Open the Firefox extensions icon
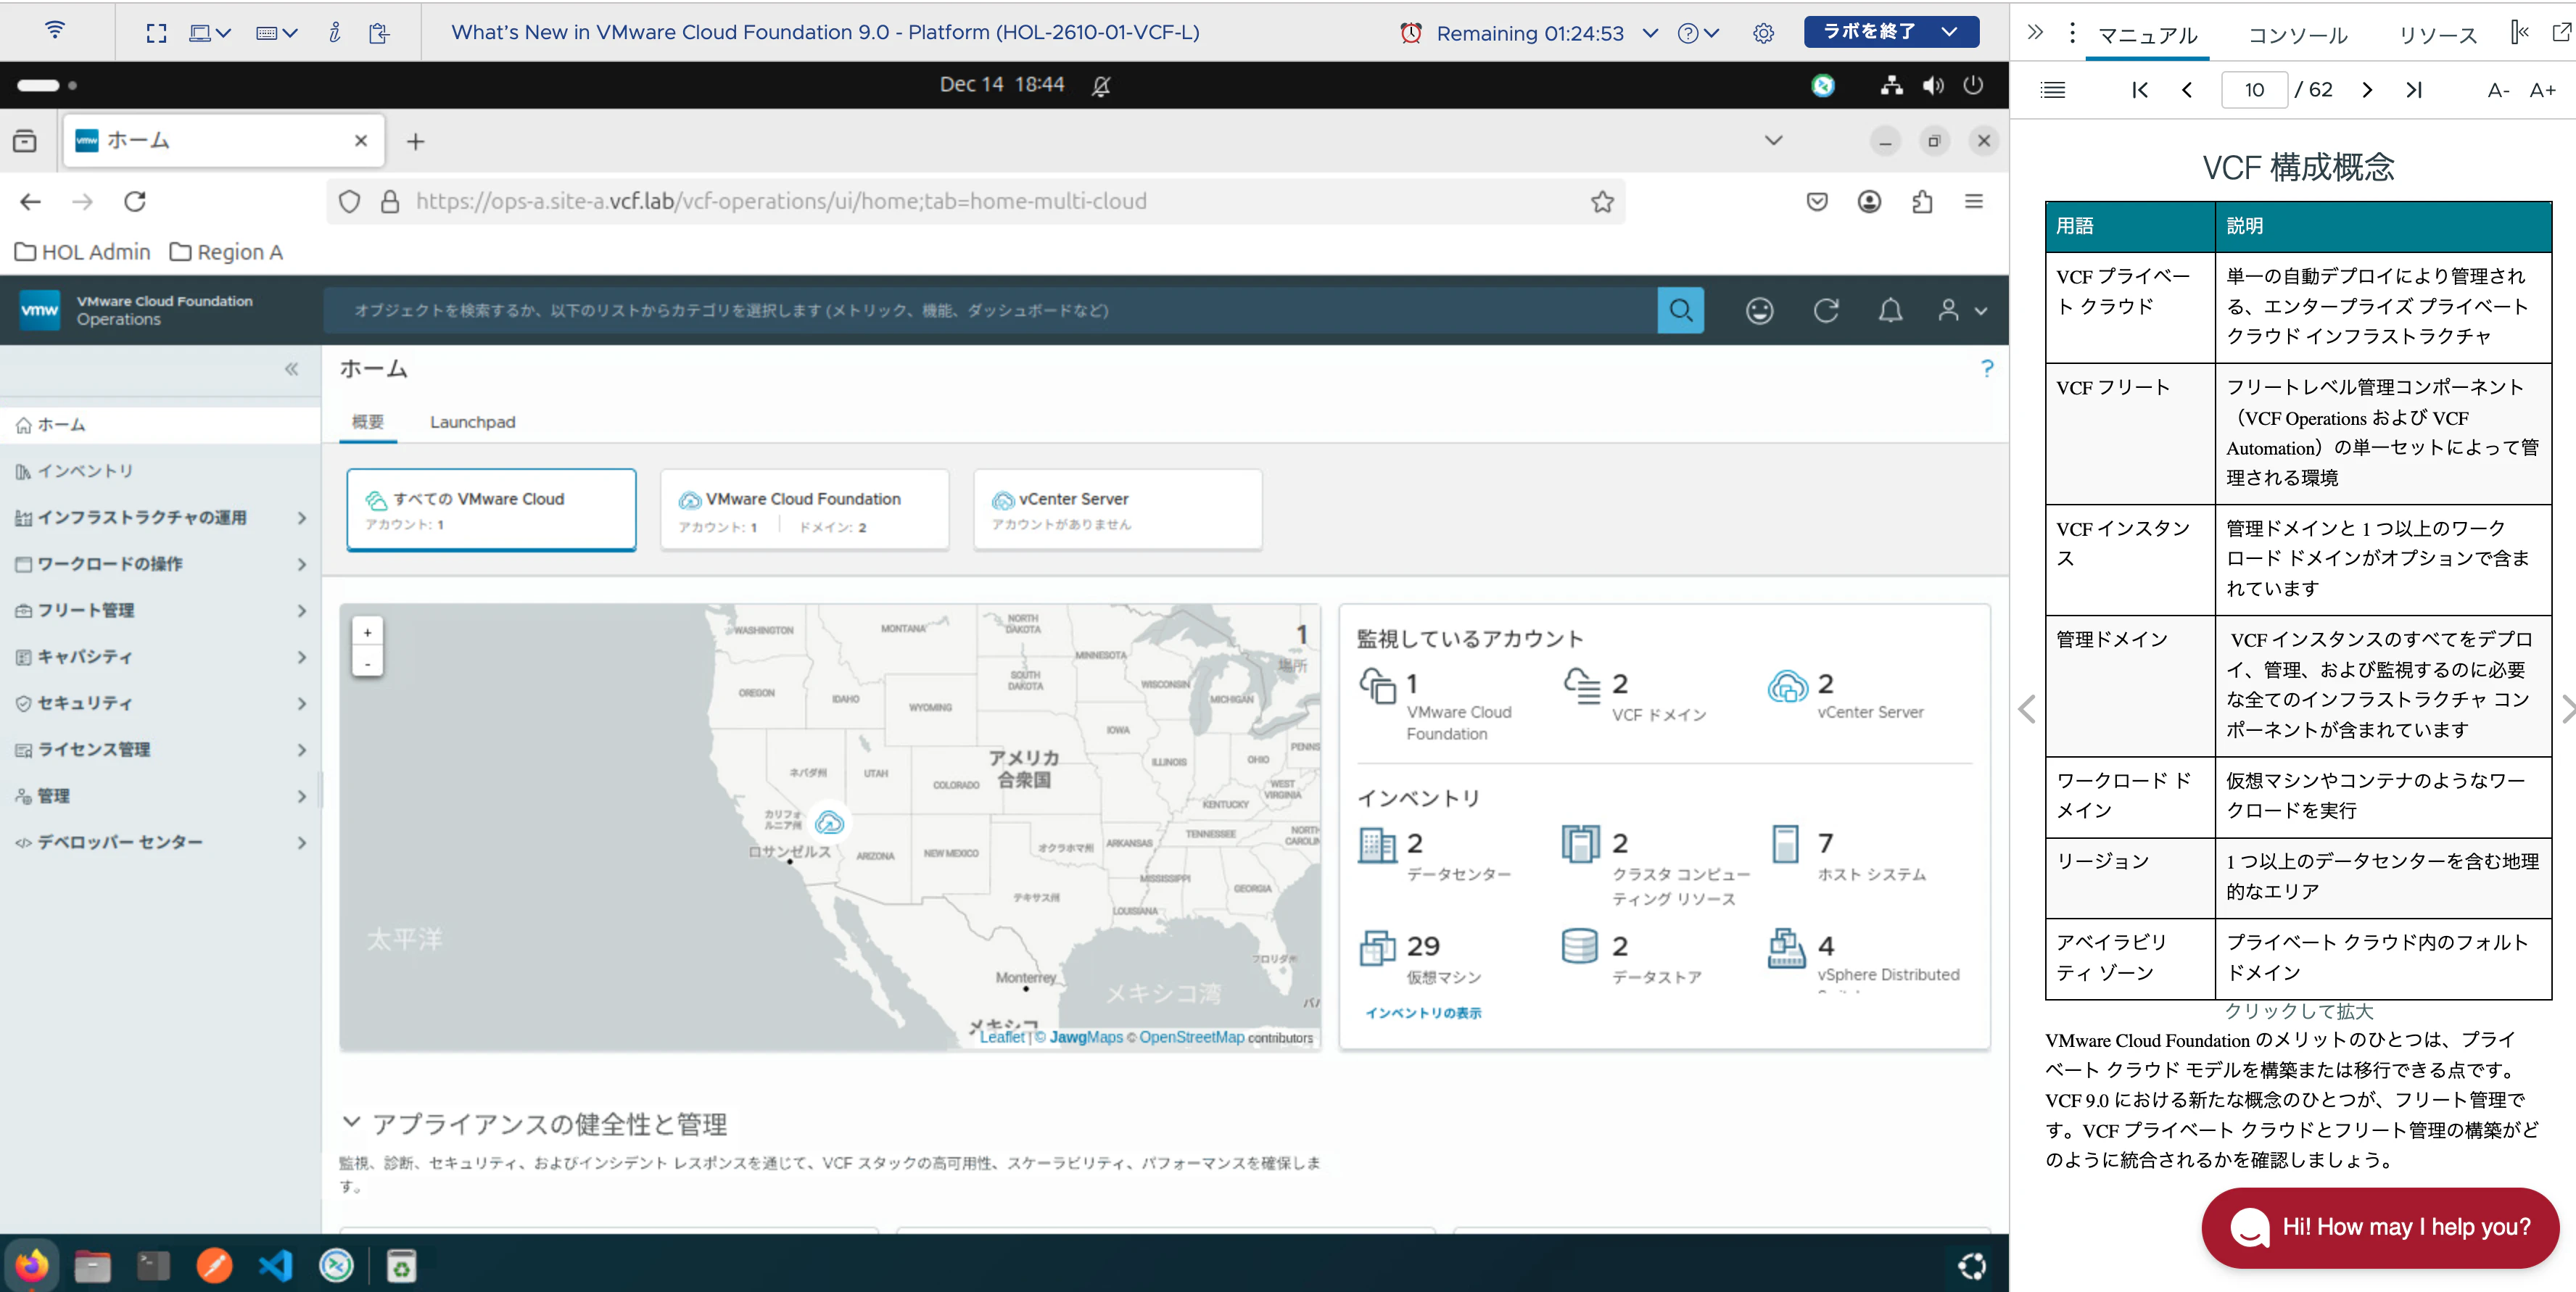 coord(1921,202)
